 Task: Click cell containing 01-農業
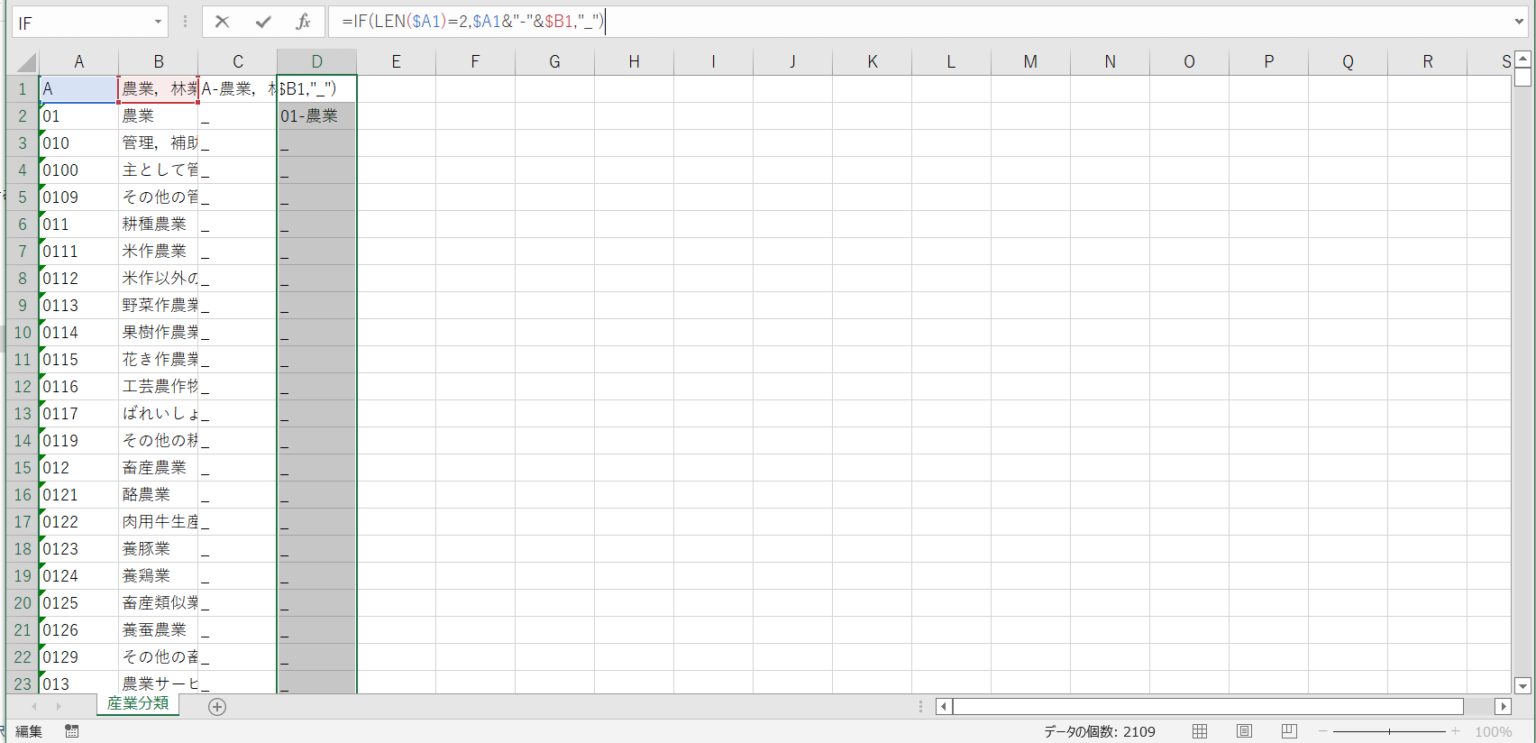(x=317, y=116)
